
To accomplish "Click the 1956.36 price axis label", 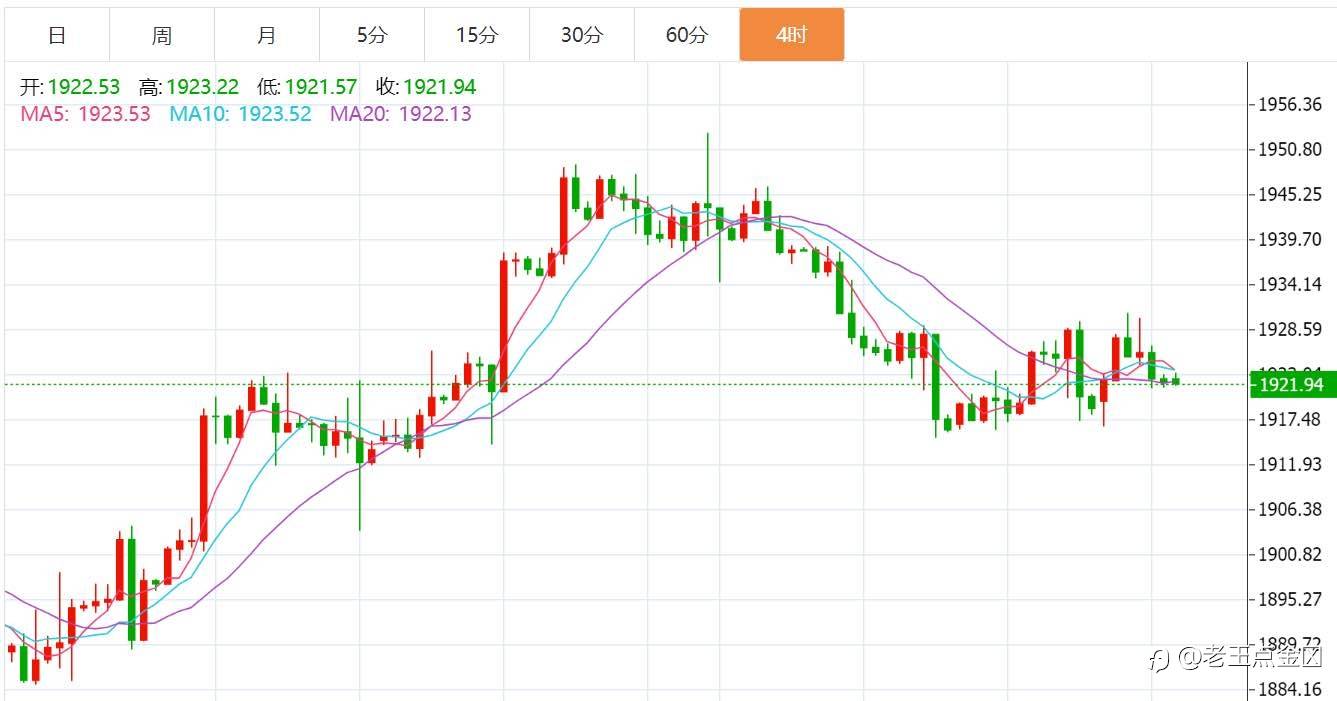I will coord(1290,105).
